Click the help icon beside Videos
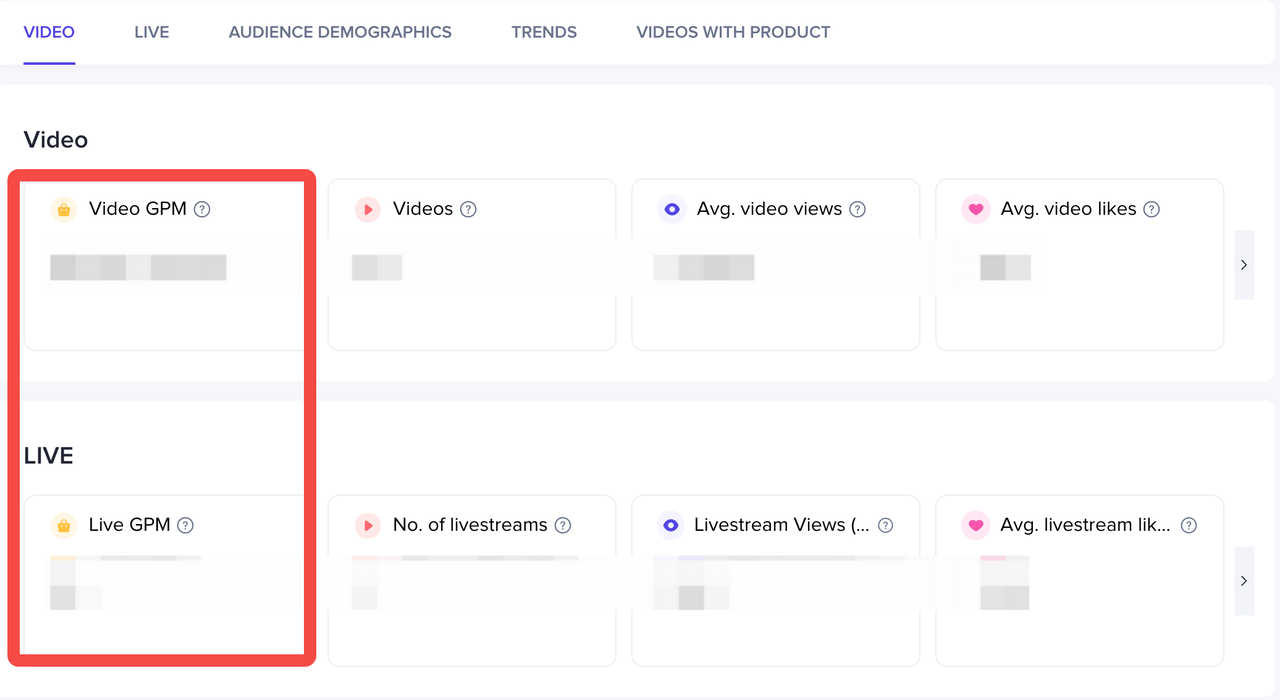The height and width of the screenshot is (700, 1280). coord(468,210)
